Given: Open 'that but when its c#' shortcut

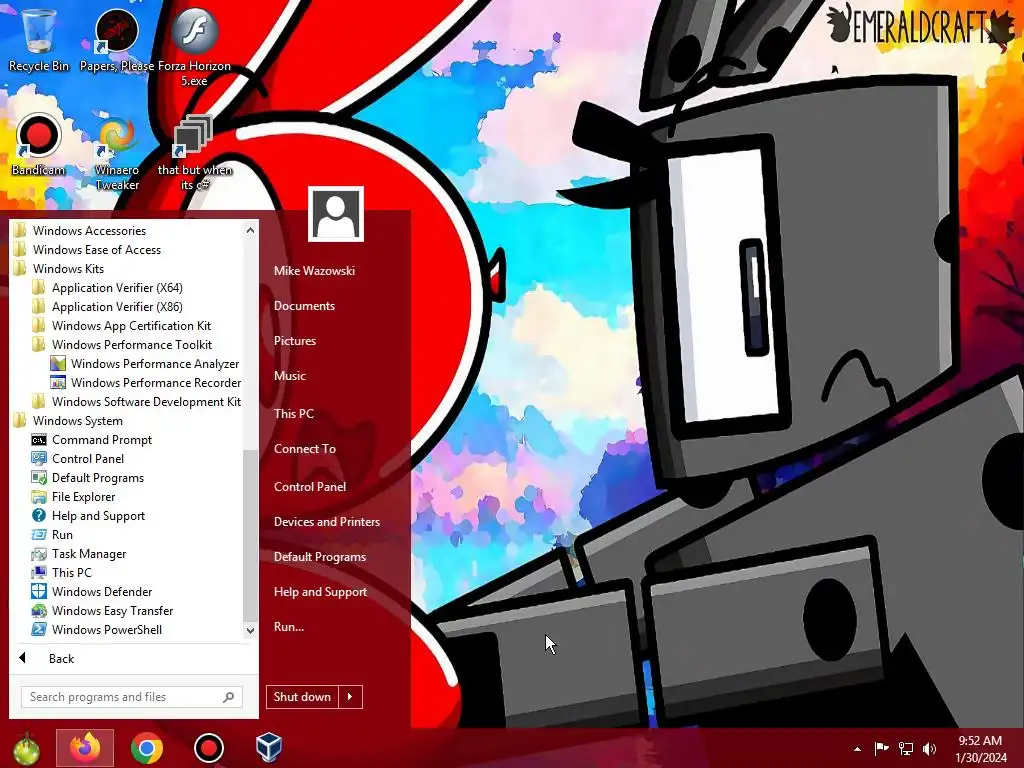Looking at the screenshot, I should (195, 153).
